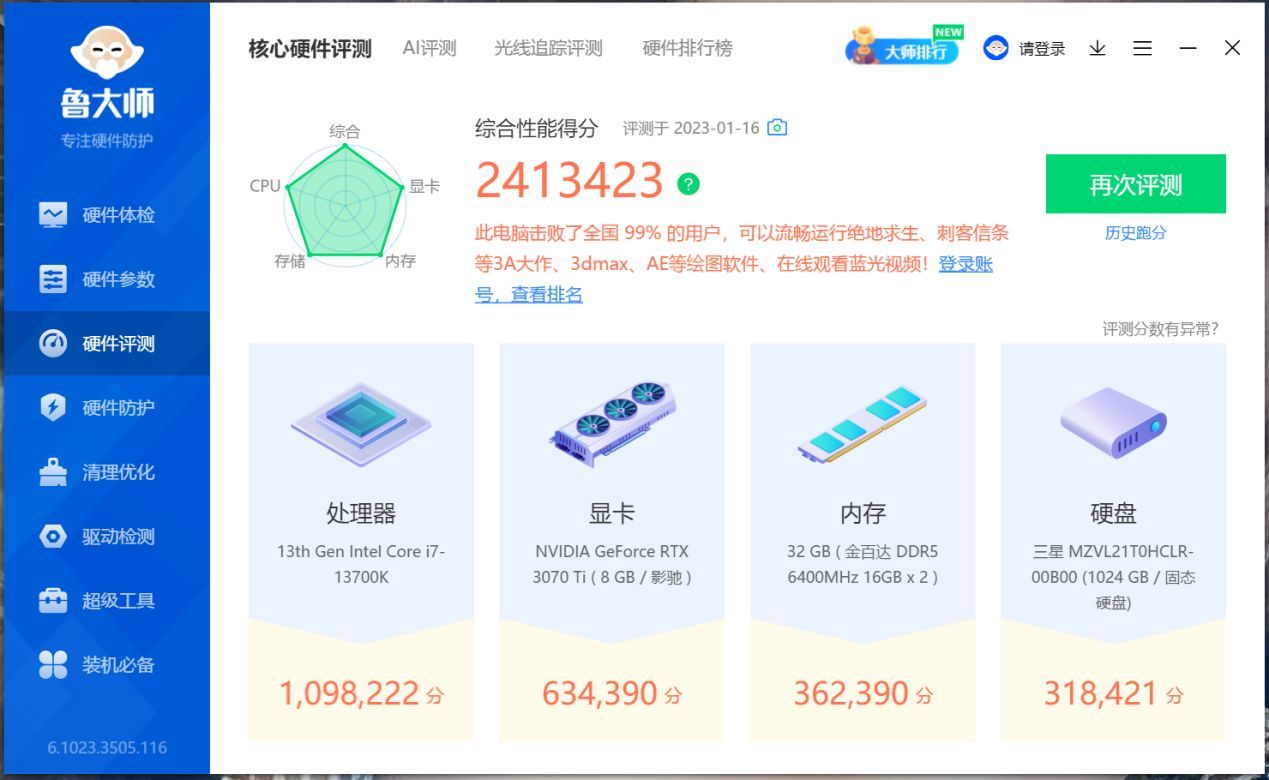The image size is (1269, 780).
Task: Open 硬件体检 in the sidebar
Action: [x=105, y=215]
